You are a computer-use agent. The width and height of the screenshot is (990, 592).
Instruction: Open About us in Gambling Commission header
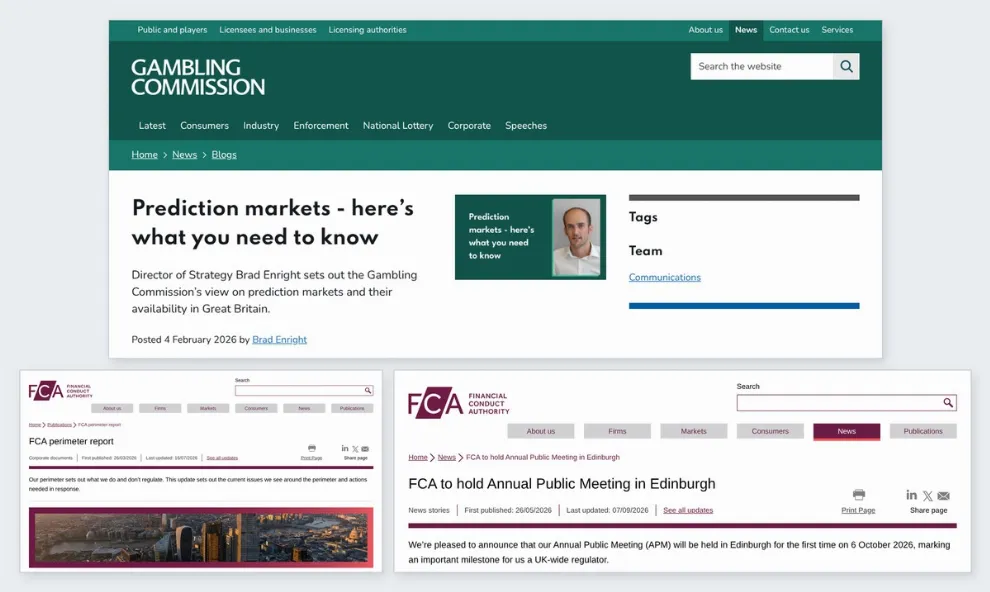pyautogui.click(x=705, y=30)
